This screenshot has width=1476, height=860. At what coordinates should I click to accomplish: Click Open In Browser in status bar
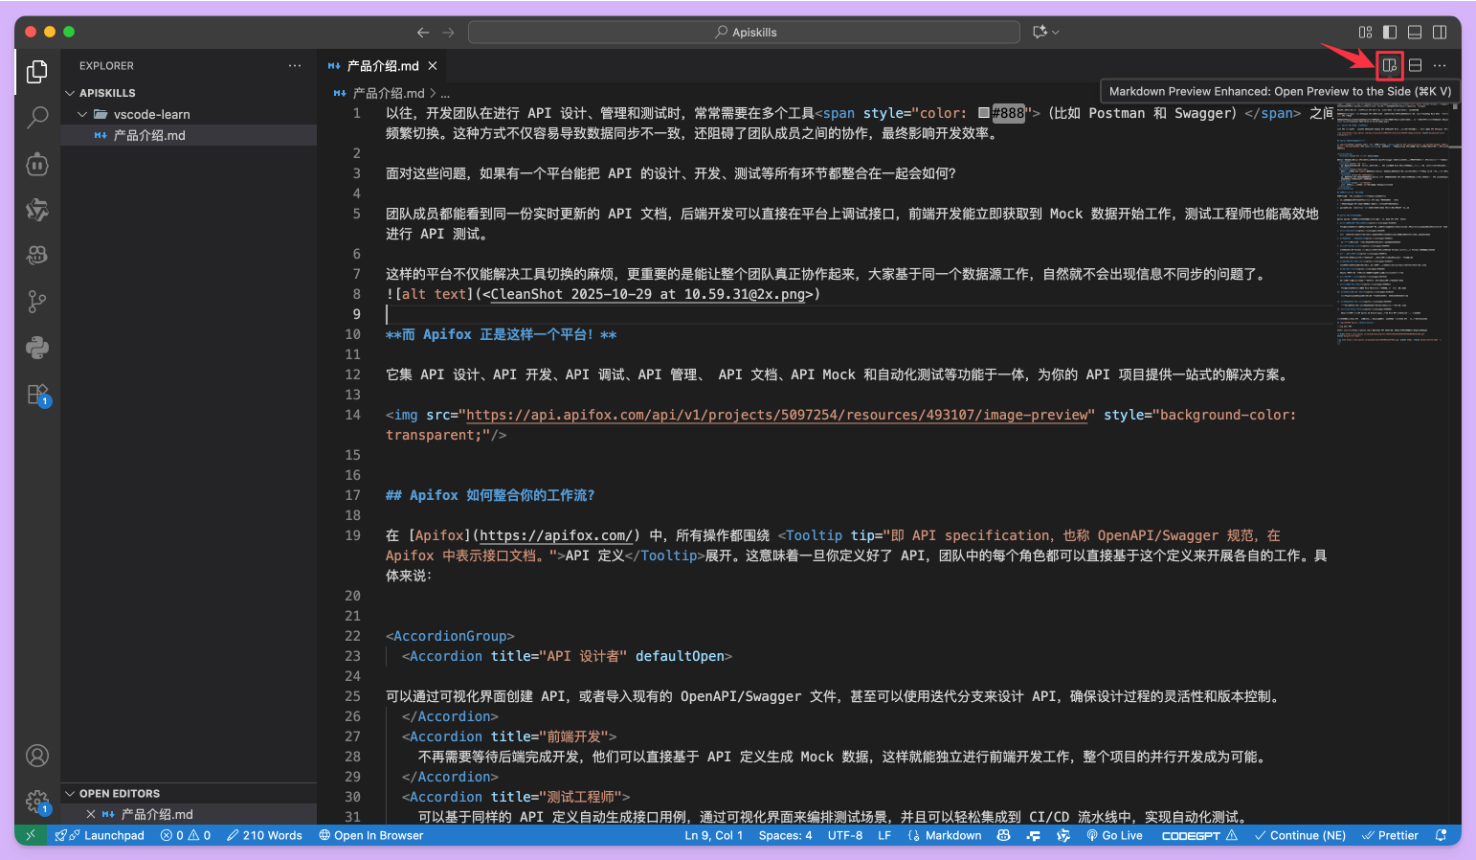371,835
